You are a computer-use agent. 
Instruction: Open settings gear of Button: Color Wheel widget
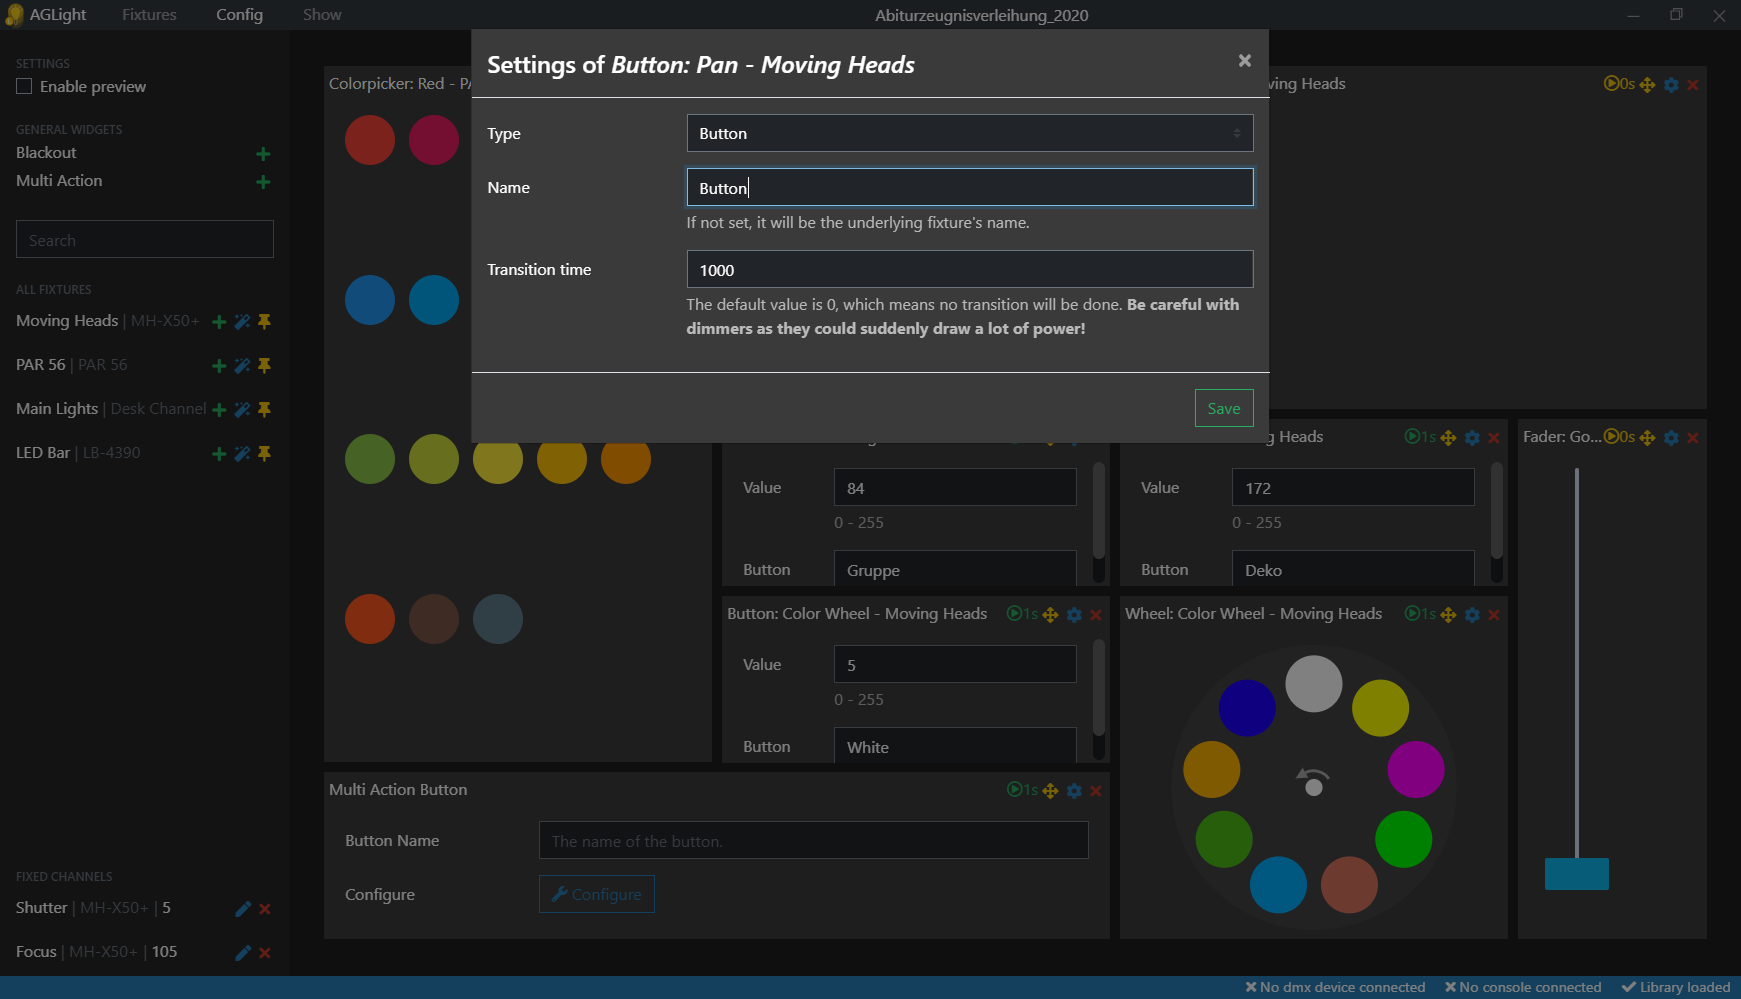pos(1074,615)
